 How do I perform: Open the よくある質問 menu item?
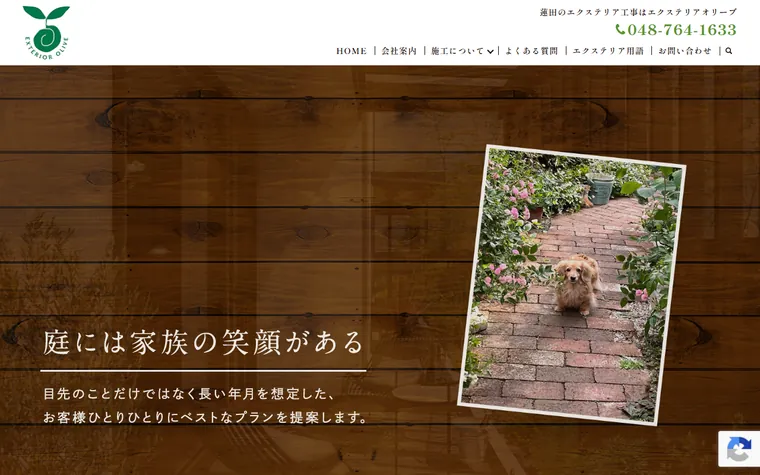click(531, 51)
